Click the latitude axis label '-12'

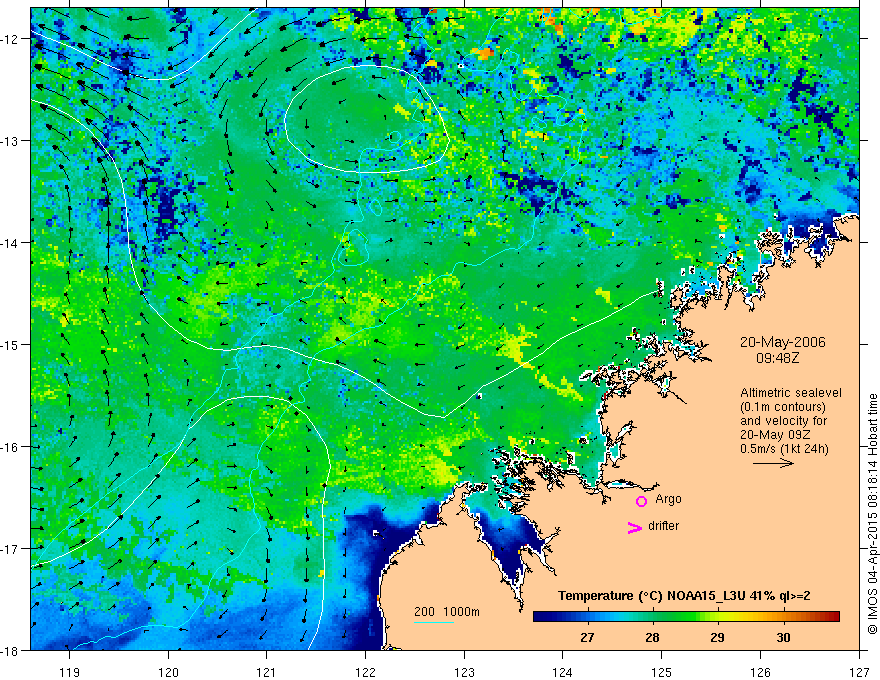tap(11, 39)
